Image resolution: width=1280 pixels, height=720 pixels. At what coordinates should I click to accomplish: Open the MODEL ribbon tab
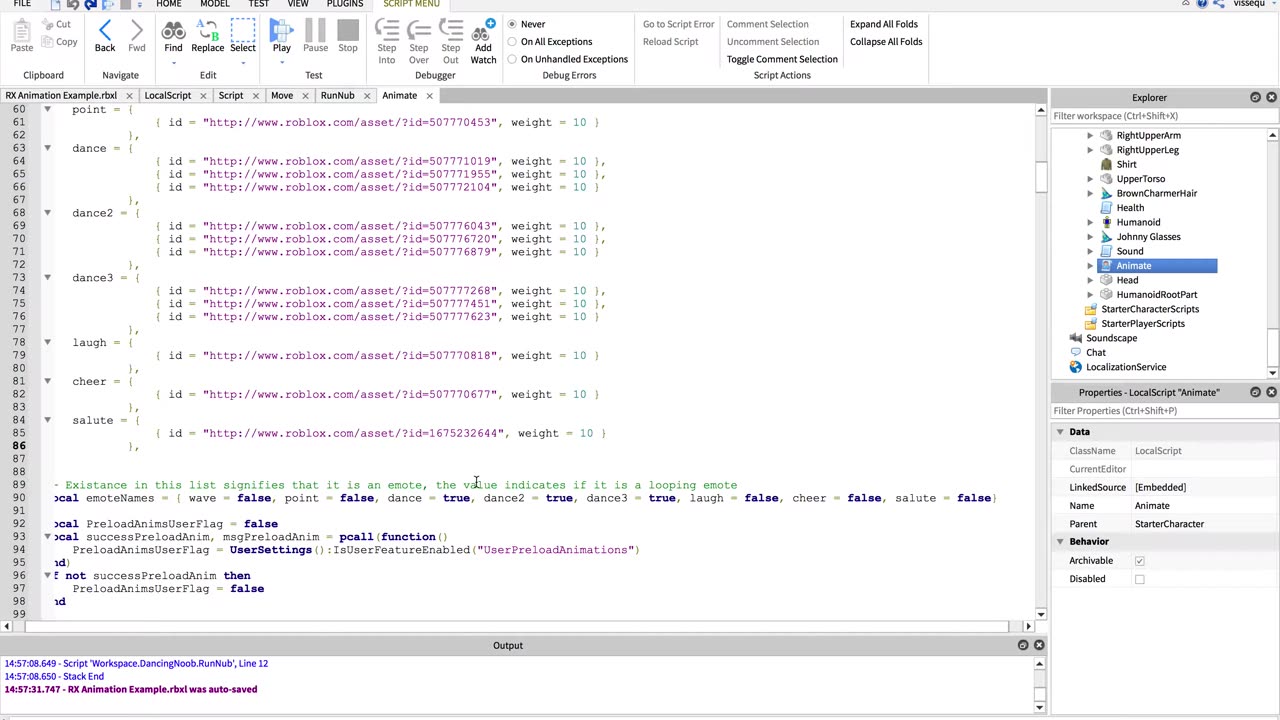pos(215,4)
